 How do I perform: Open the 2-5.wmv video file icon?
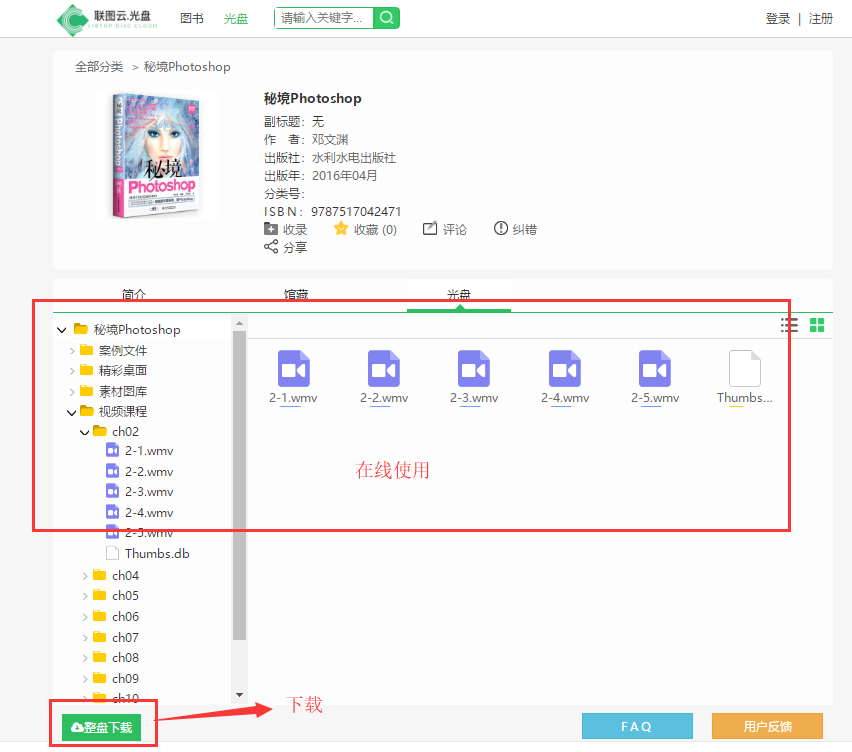click(655, 369)
